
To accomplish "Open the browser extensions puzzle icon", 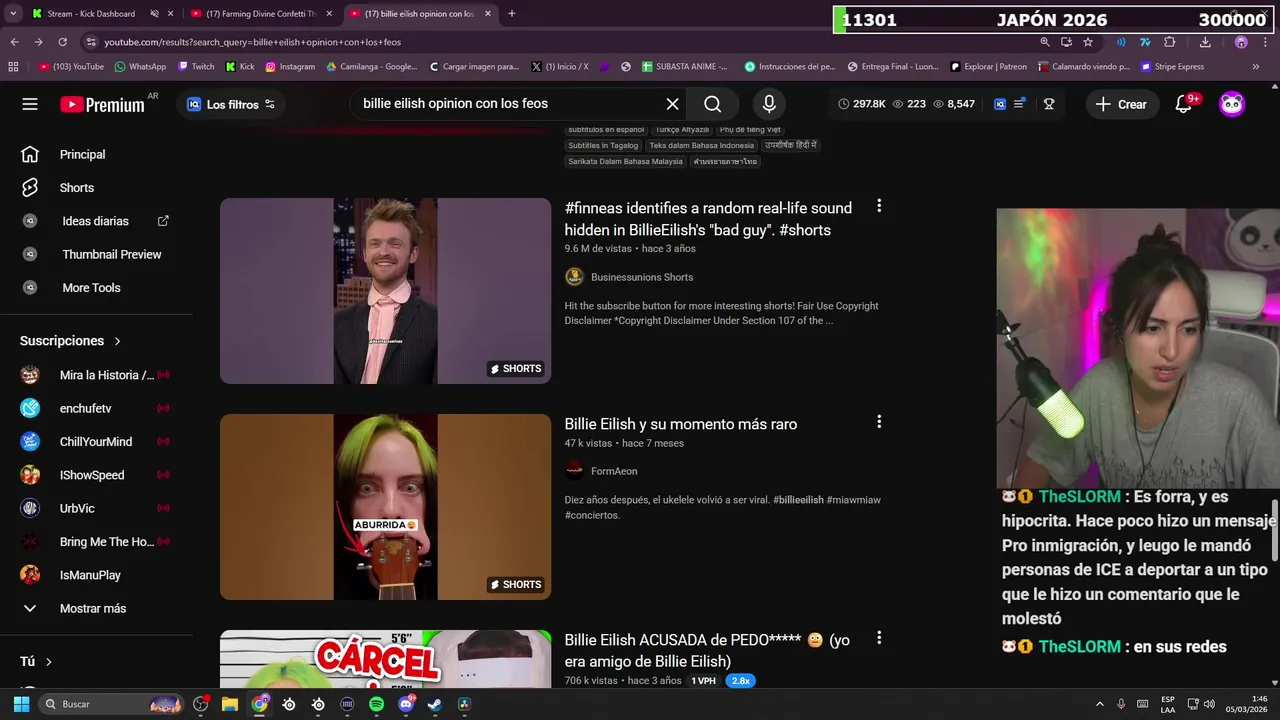I will pos(1170,42).
